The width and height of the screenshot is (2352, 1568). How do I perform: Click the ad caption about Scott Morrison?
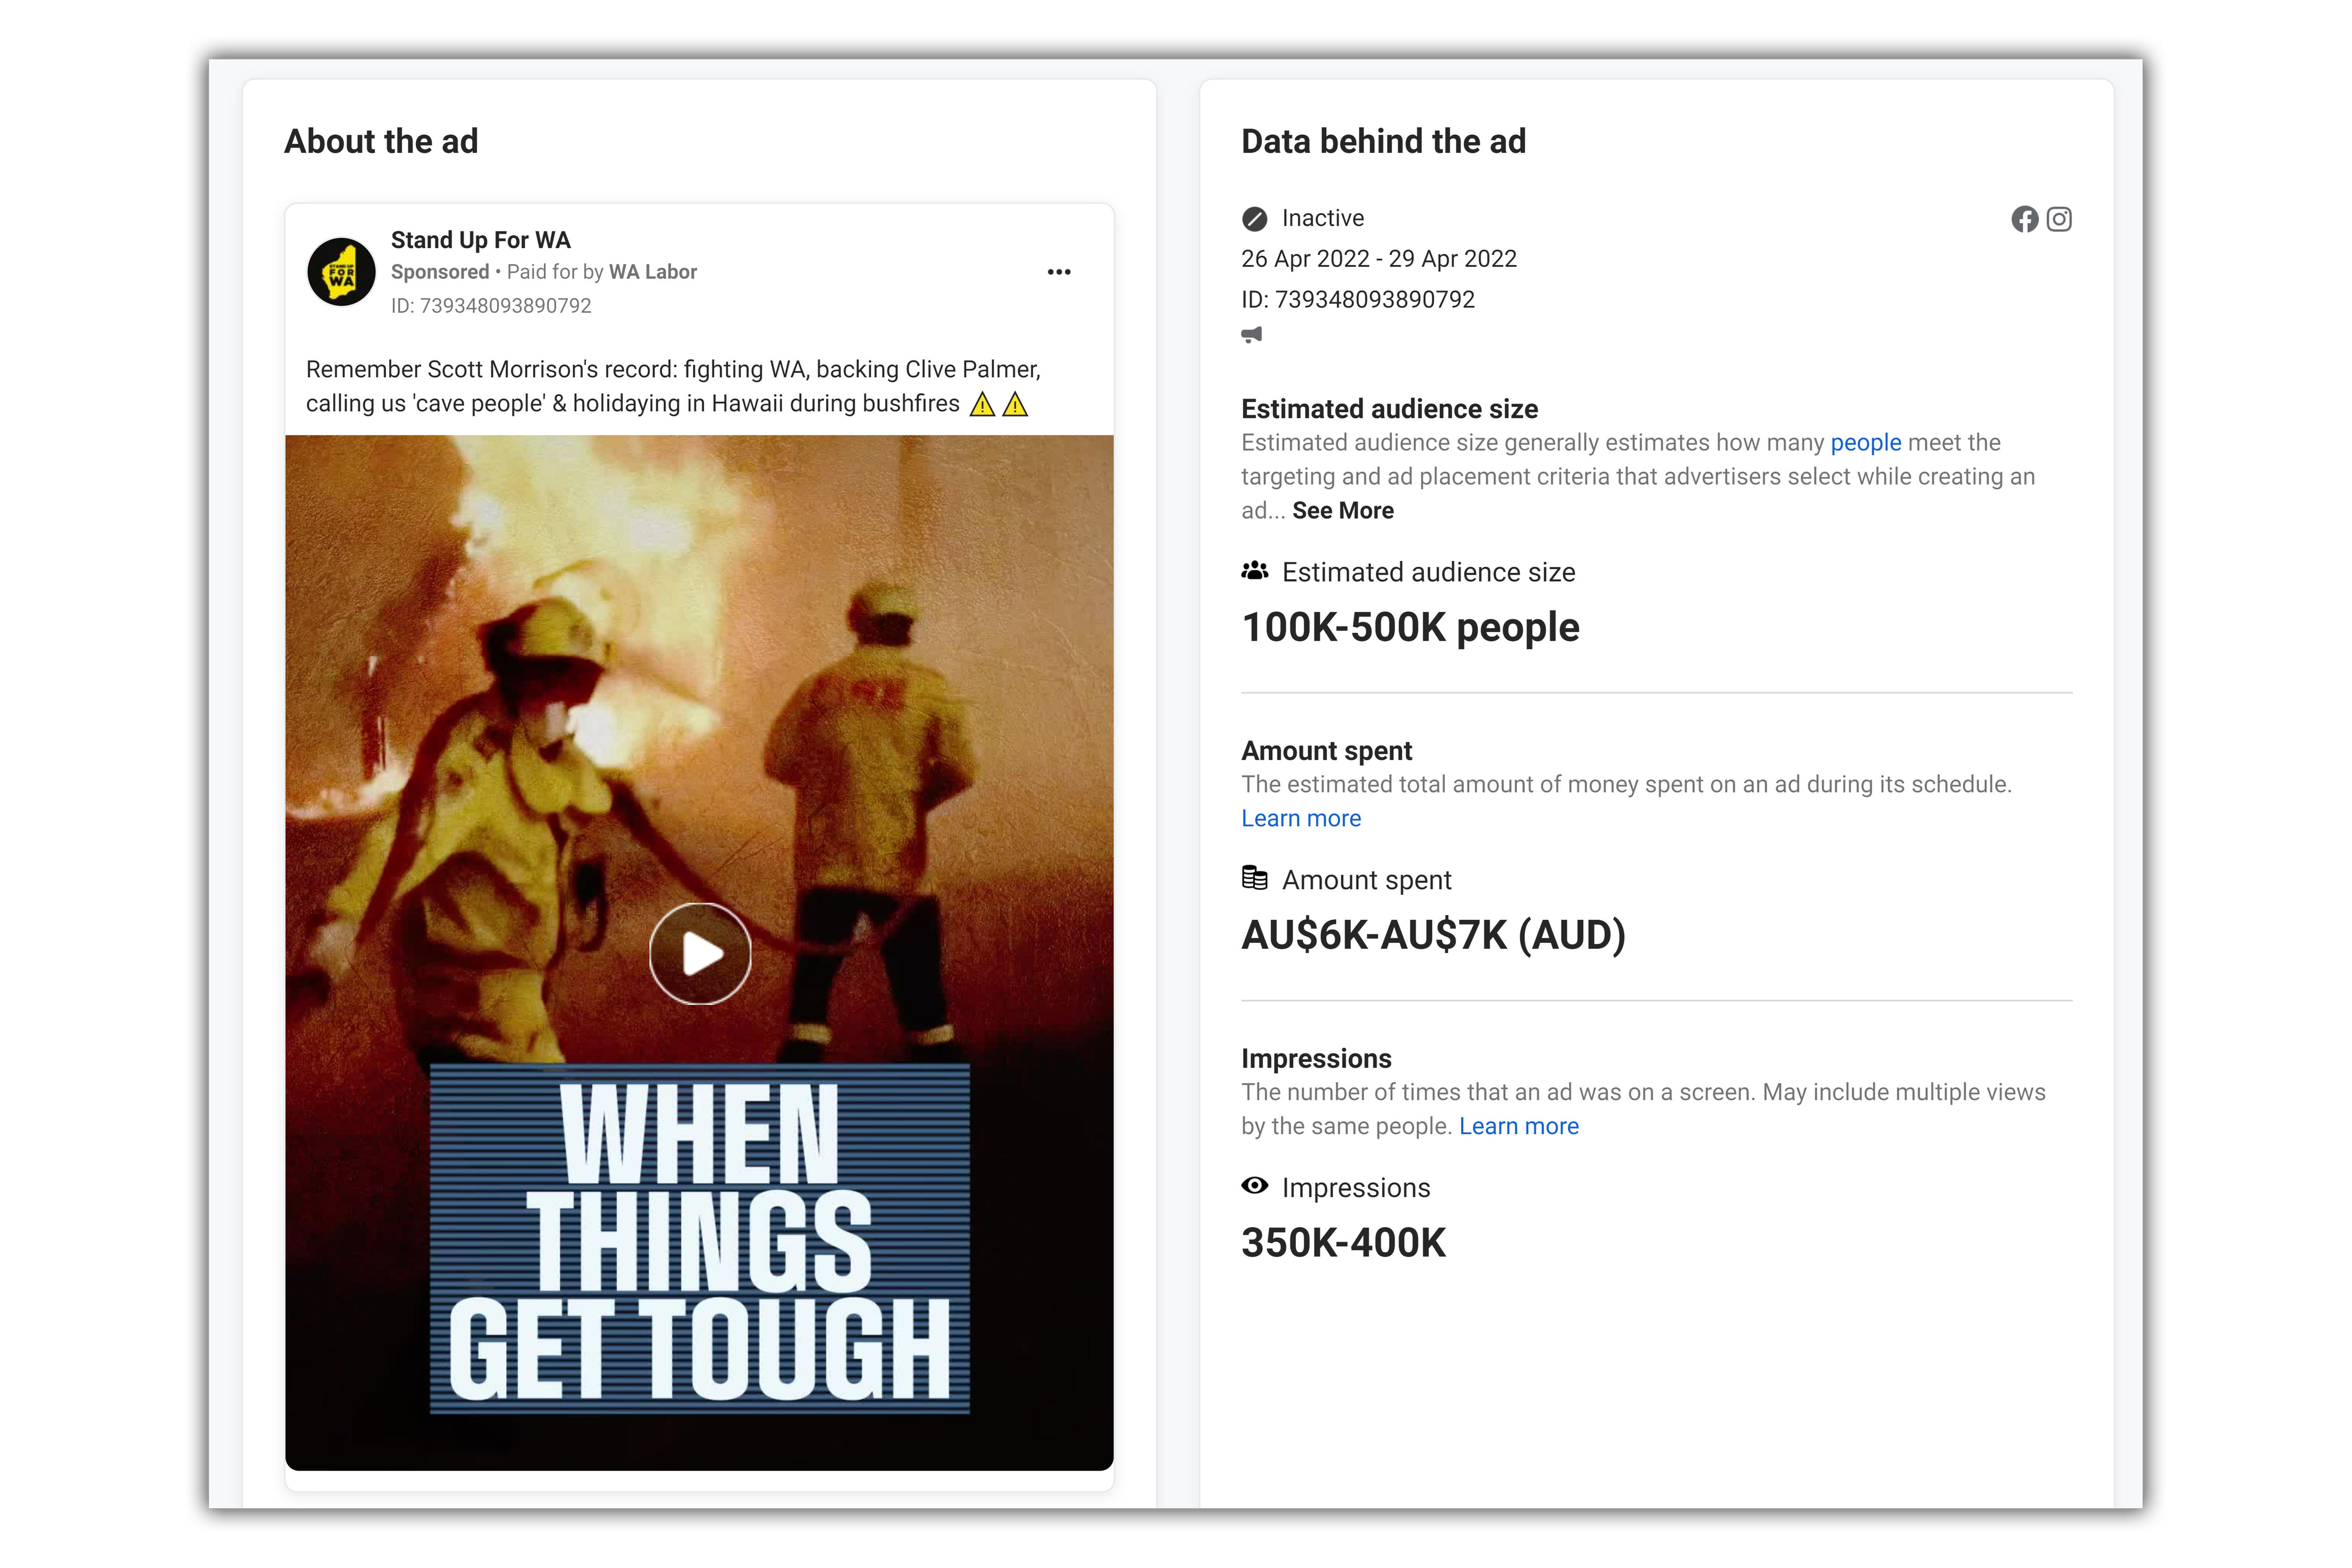click(x=672, y=387)
